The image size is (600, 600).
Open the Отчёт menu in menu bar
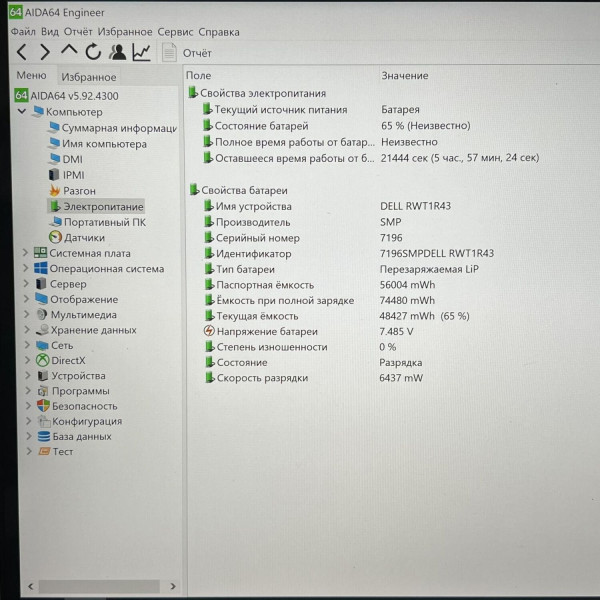[x=78, y=31]
